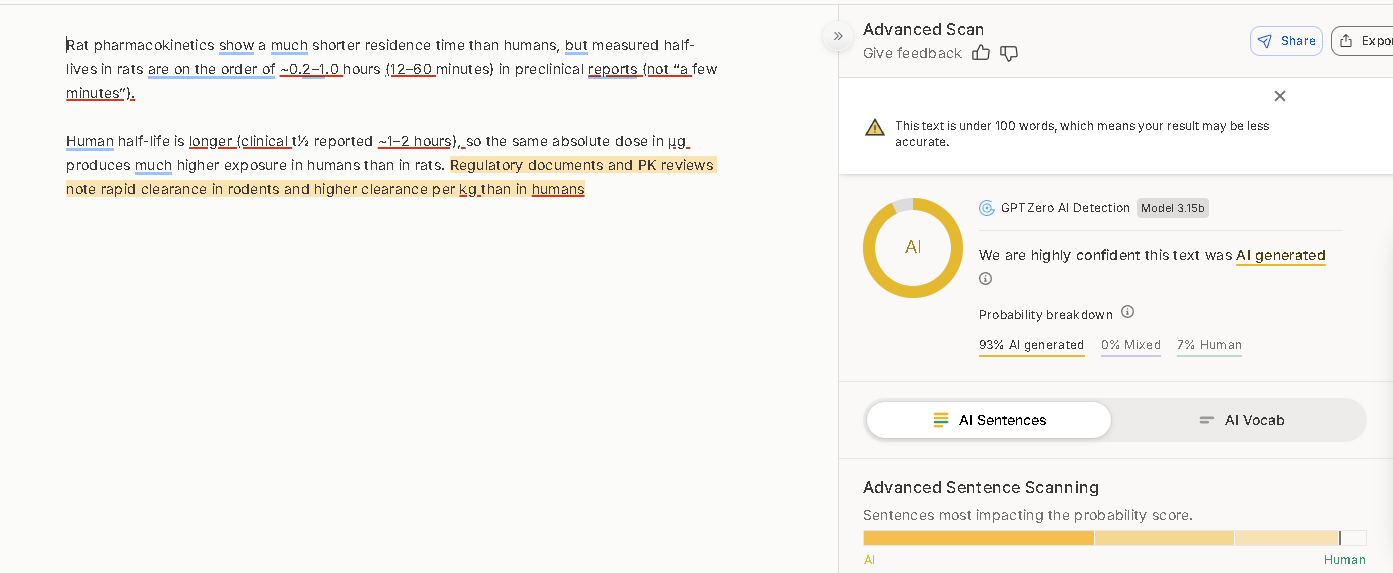The width and height of the screenshot is (1393, 573).
Task: Select the 0% Mixed breakdown
Action: (1130, 345)
